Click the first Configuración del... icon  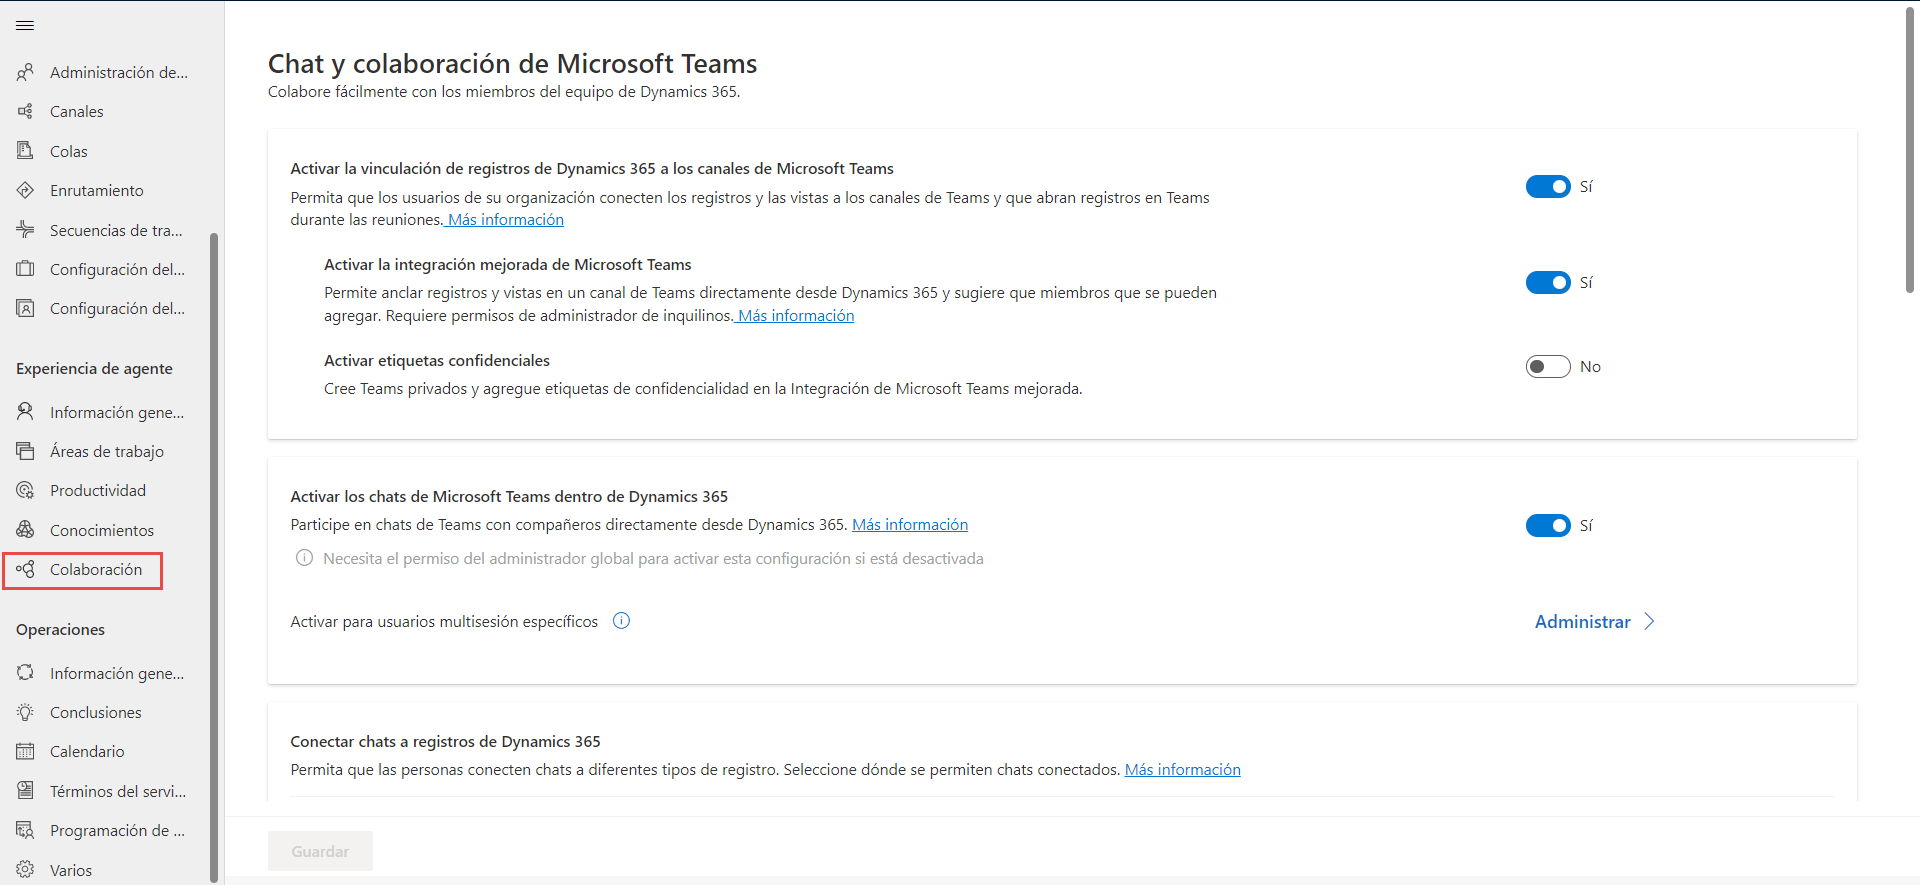[25, 269]
